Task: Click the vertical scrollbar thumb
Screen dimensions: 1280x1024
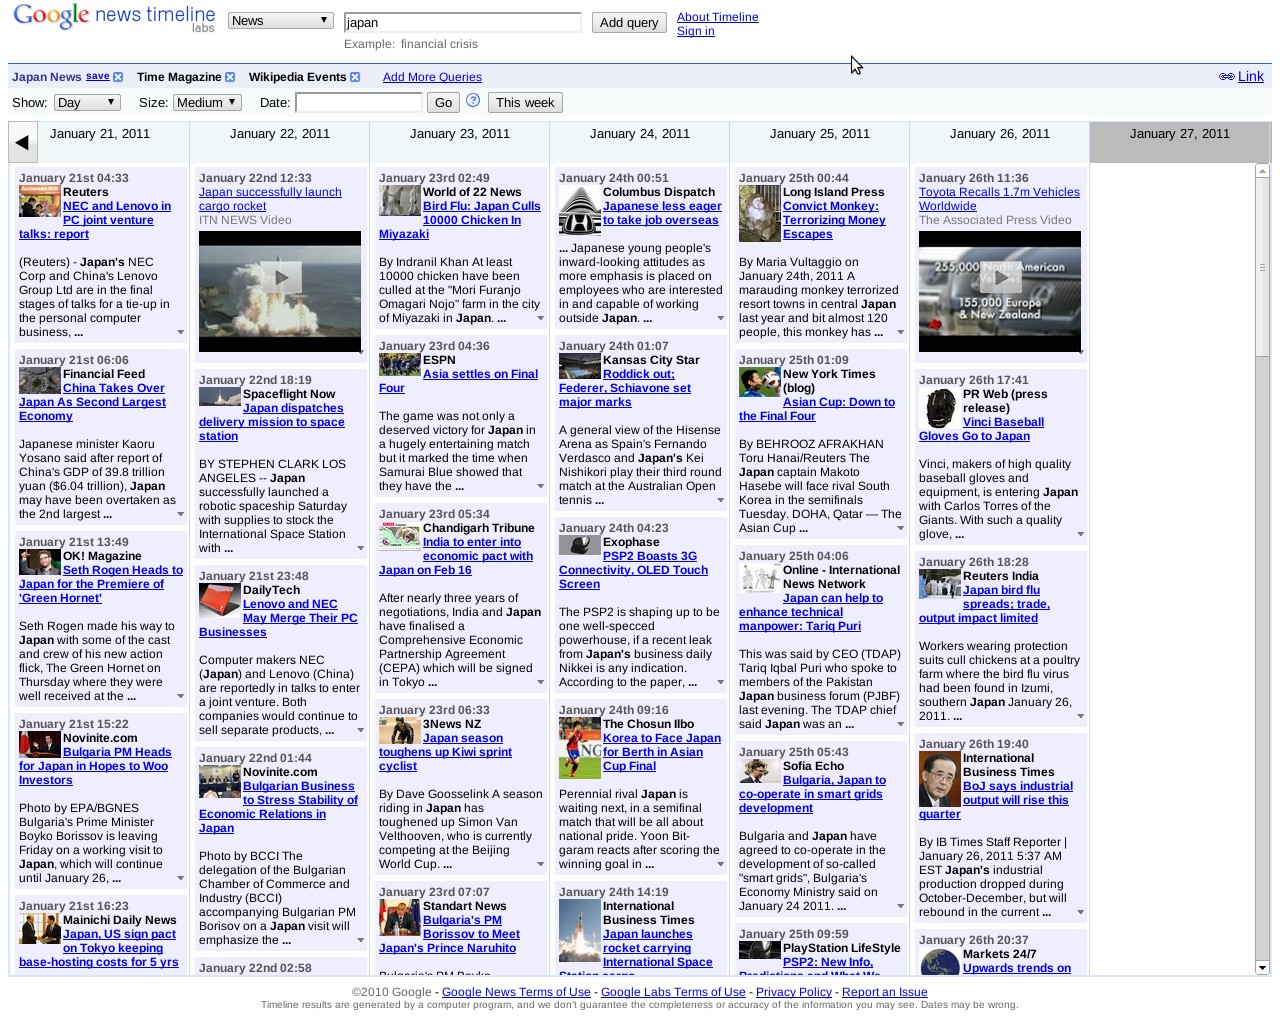Action: [x=1262, y=267]
